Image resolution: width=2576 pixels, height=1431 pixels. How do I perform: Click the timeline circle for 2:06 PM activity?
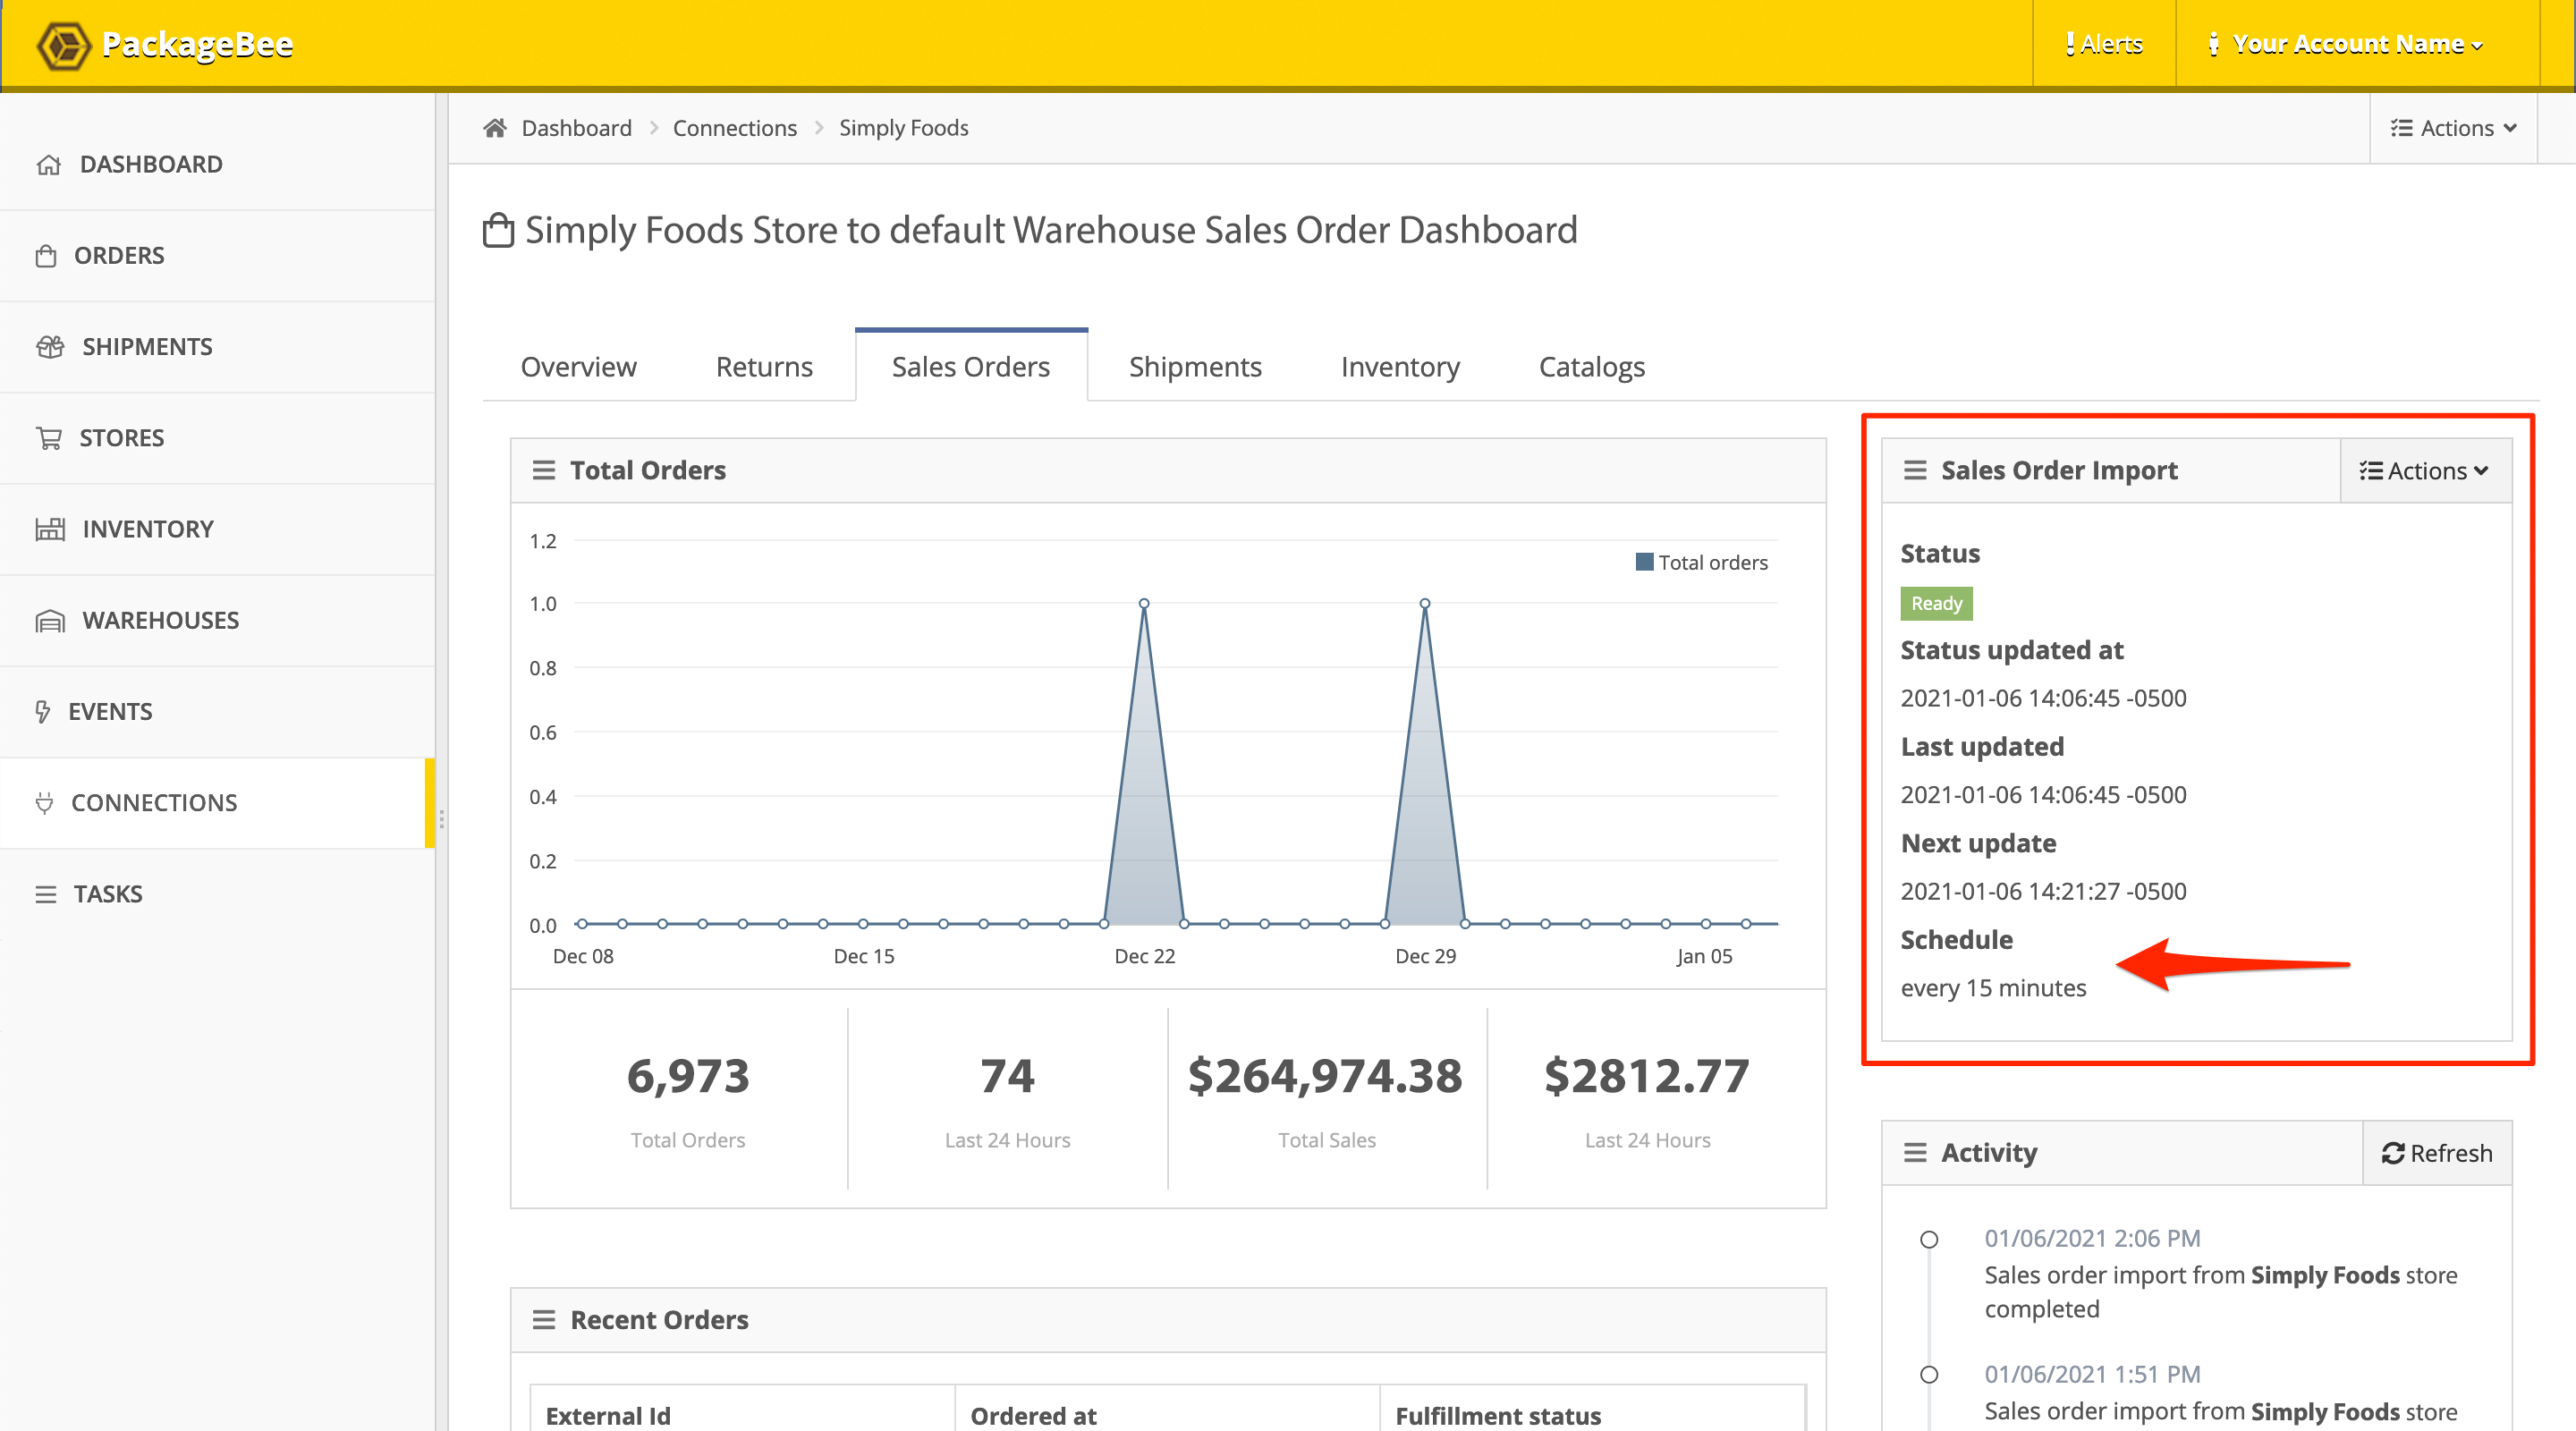point(1929,1240)
